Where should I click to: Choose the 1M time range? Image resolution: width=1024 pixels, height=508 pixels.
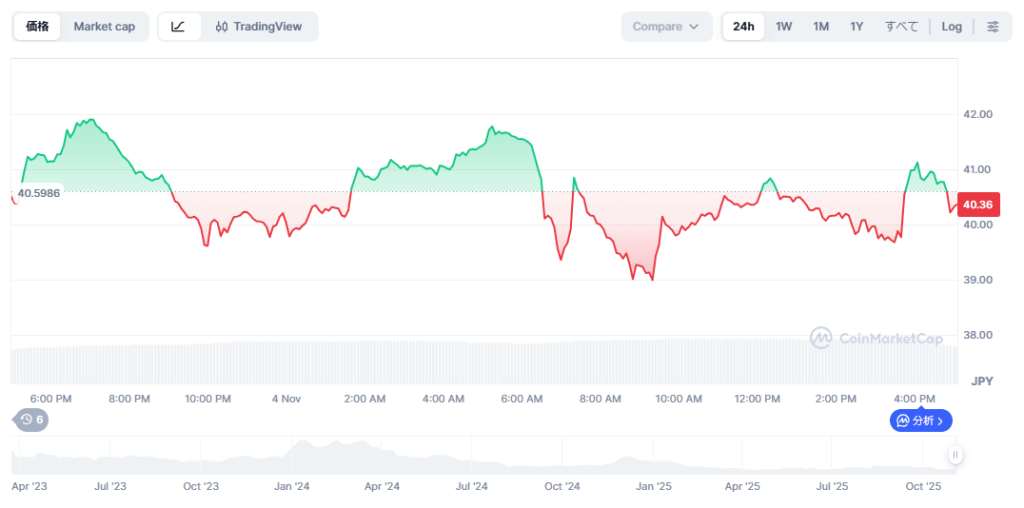[x=820, y=27]
